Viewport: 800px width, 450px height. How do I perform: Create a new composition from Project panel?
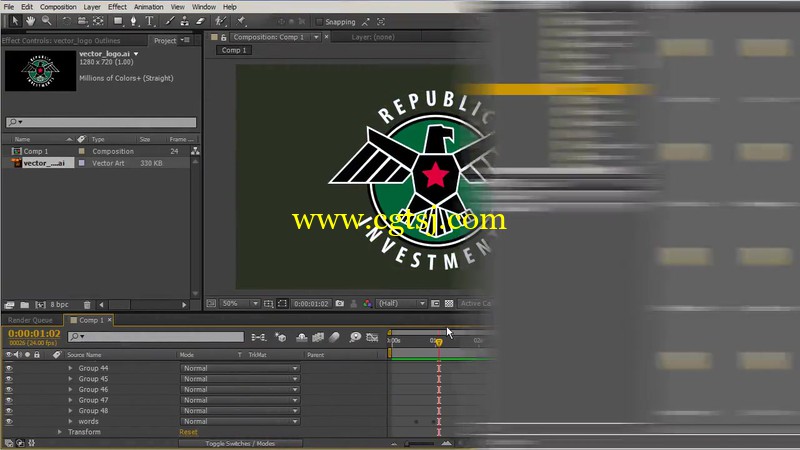(x=40, y=305)
